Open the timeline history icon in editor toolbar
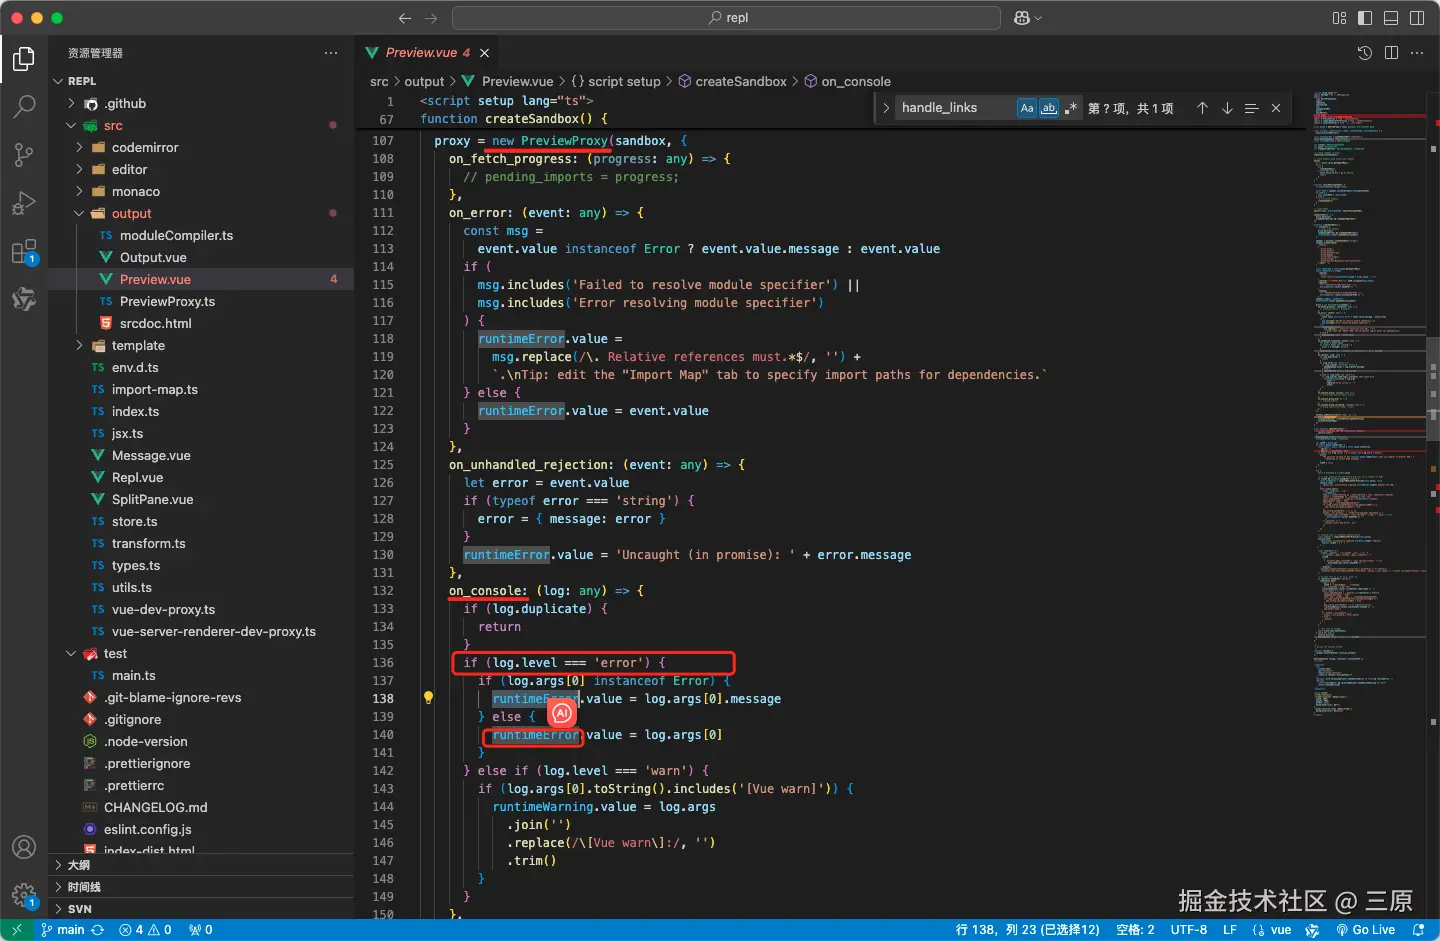 [x=1365, y=53]
